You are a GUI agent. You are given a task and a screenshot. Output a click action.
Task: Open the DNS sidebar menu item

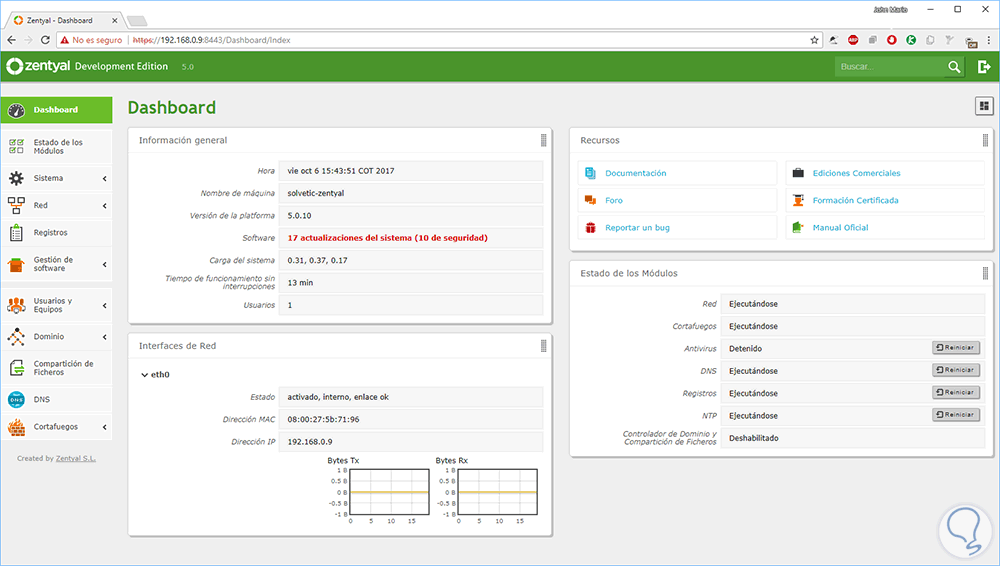click(x=56, y=399)
